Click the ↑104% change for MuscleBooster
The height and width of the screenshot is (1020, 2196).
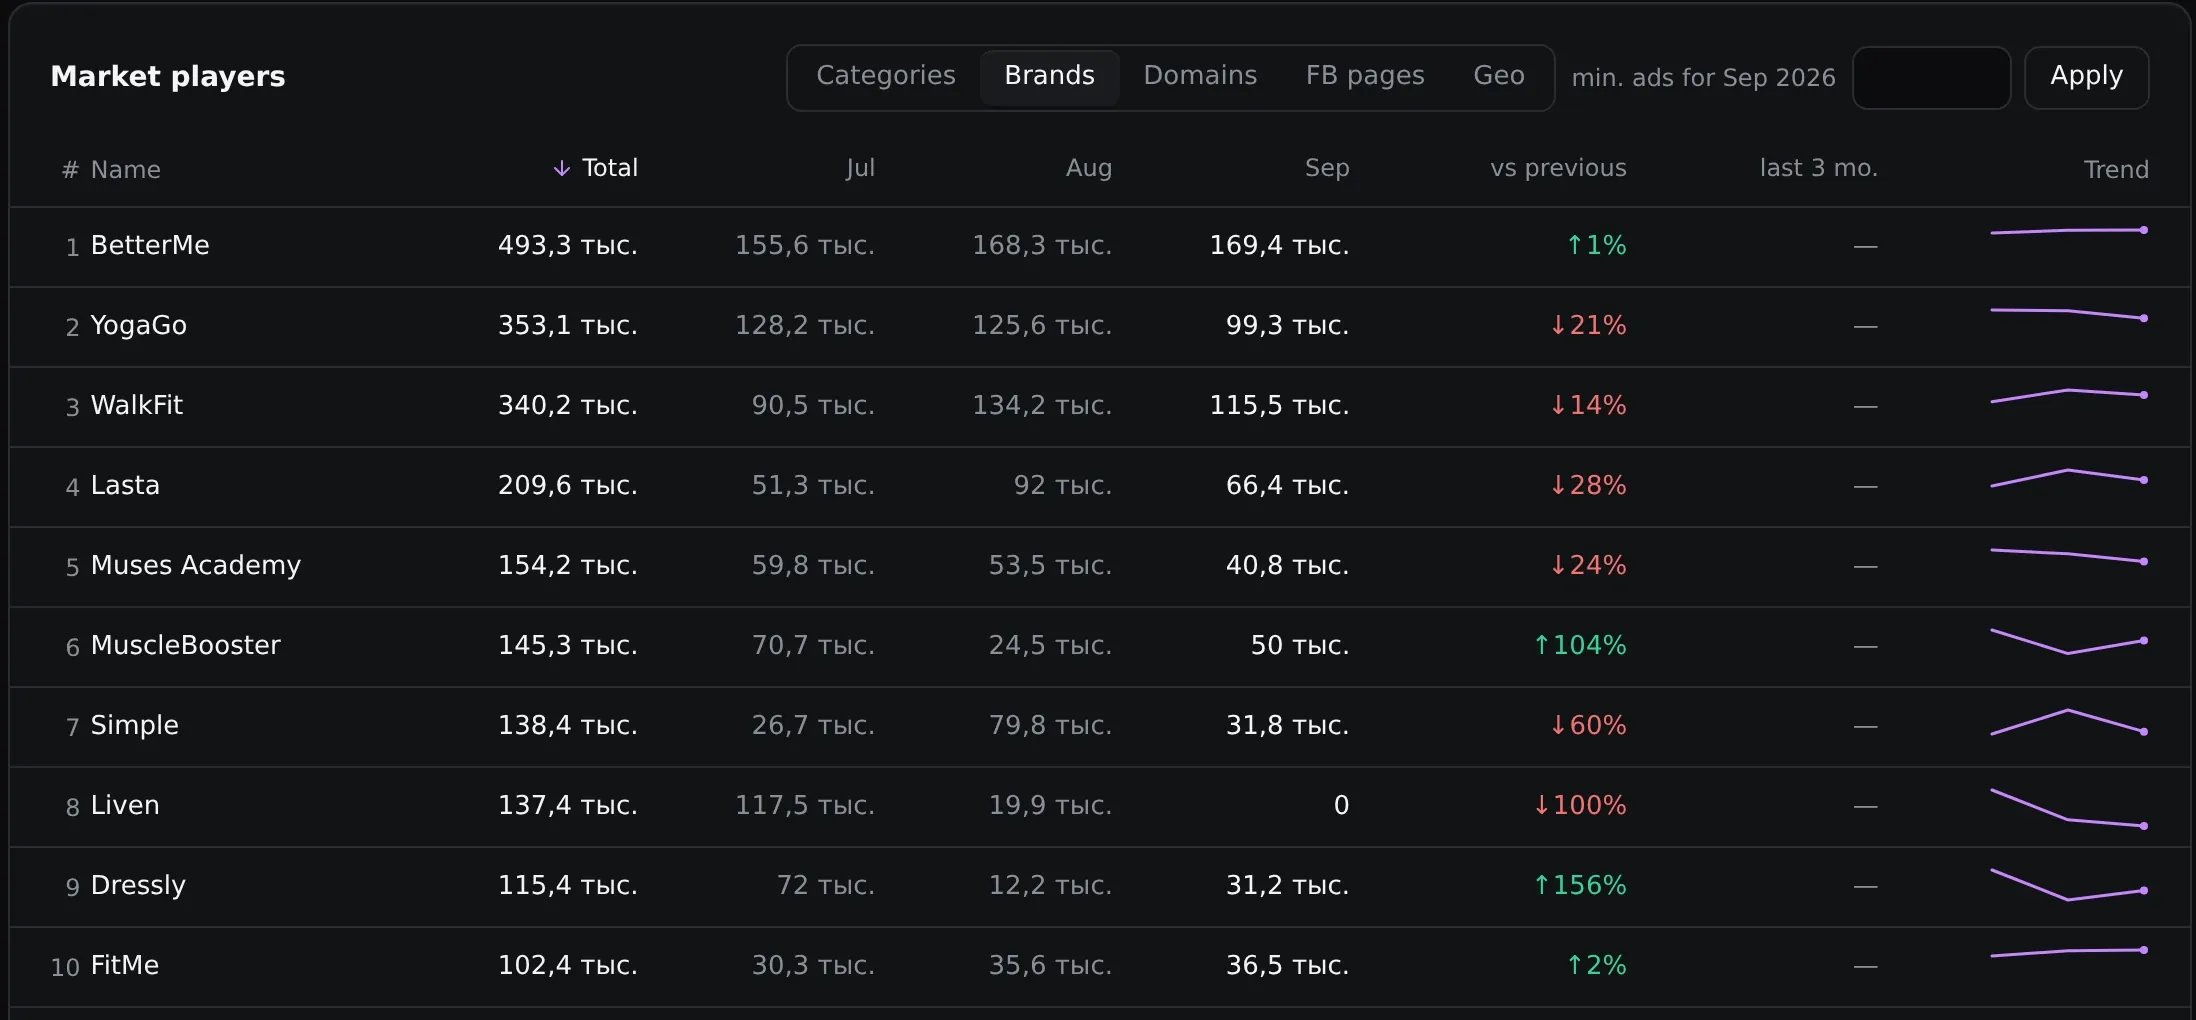(x=1580, y=645)
